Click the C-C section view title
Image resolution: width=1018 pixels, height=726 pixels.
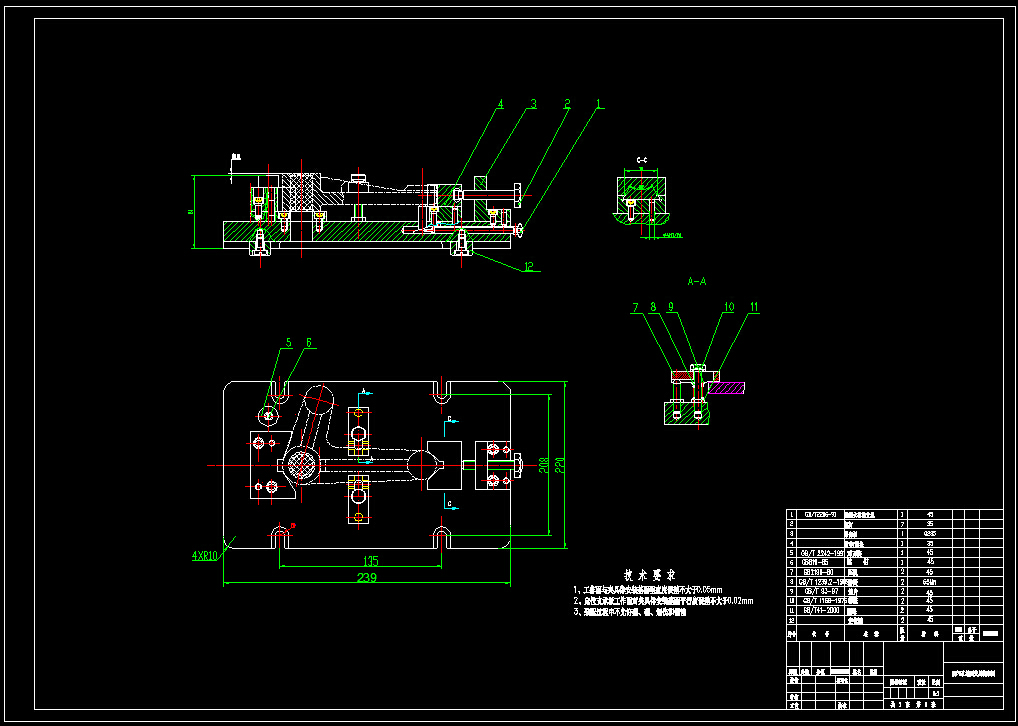click(x=641, y=159)
